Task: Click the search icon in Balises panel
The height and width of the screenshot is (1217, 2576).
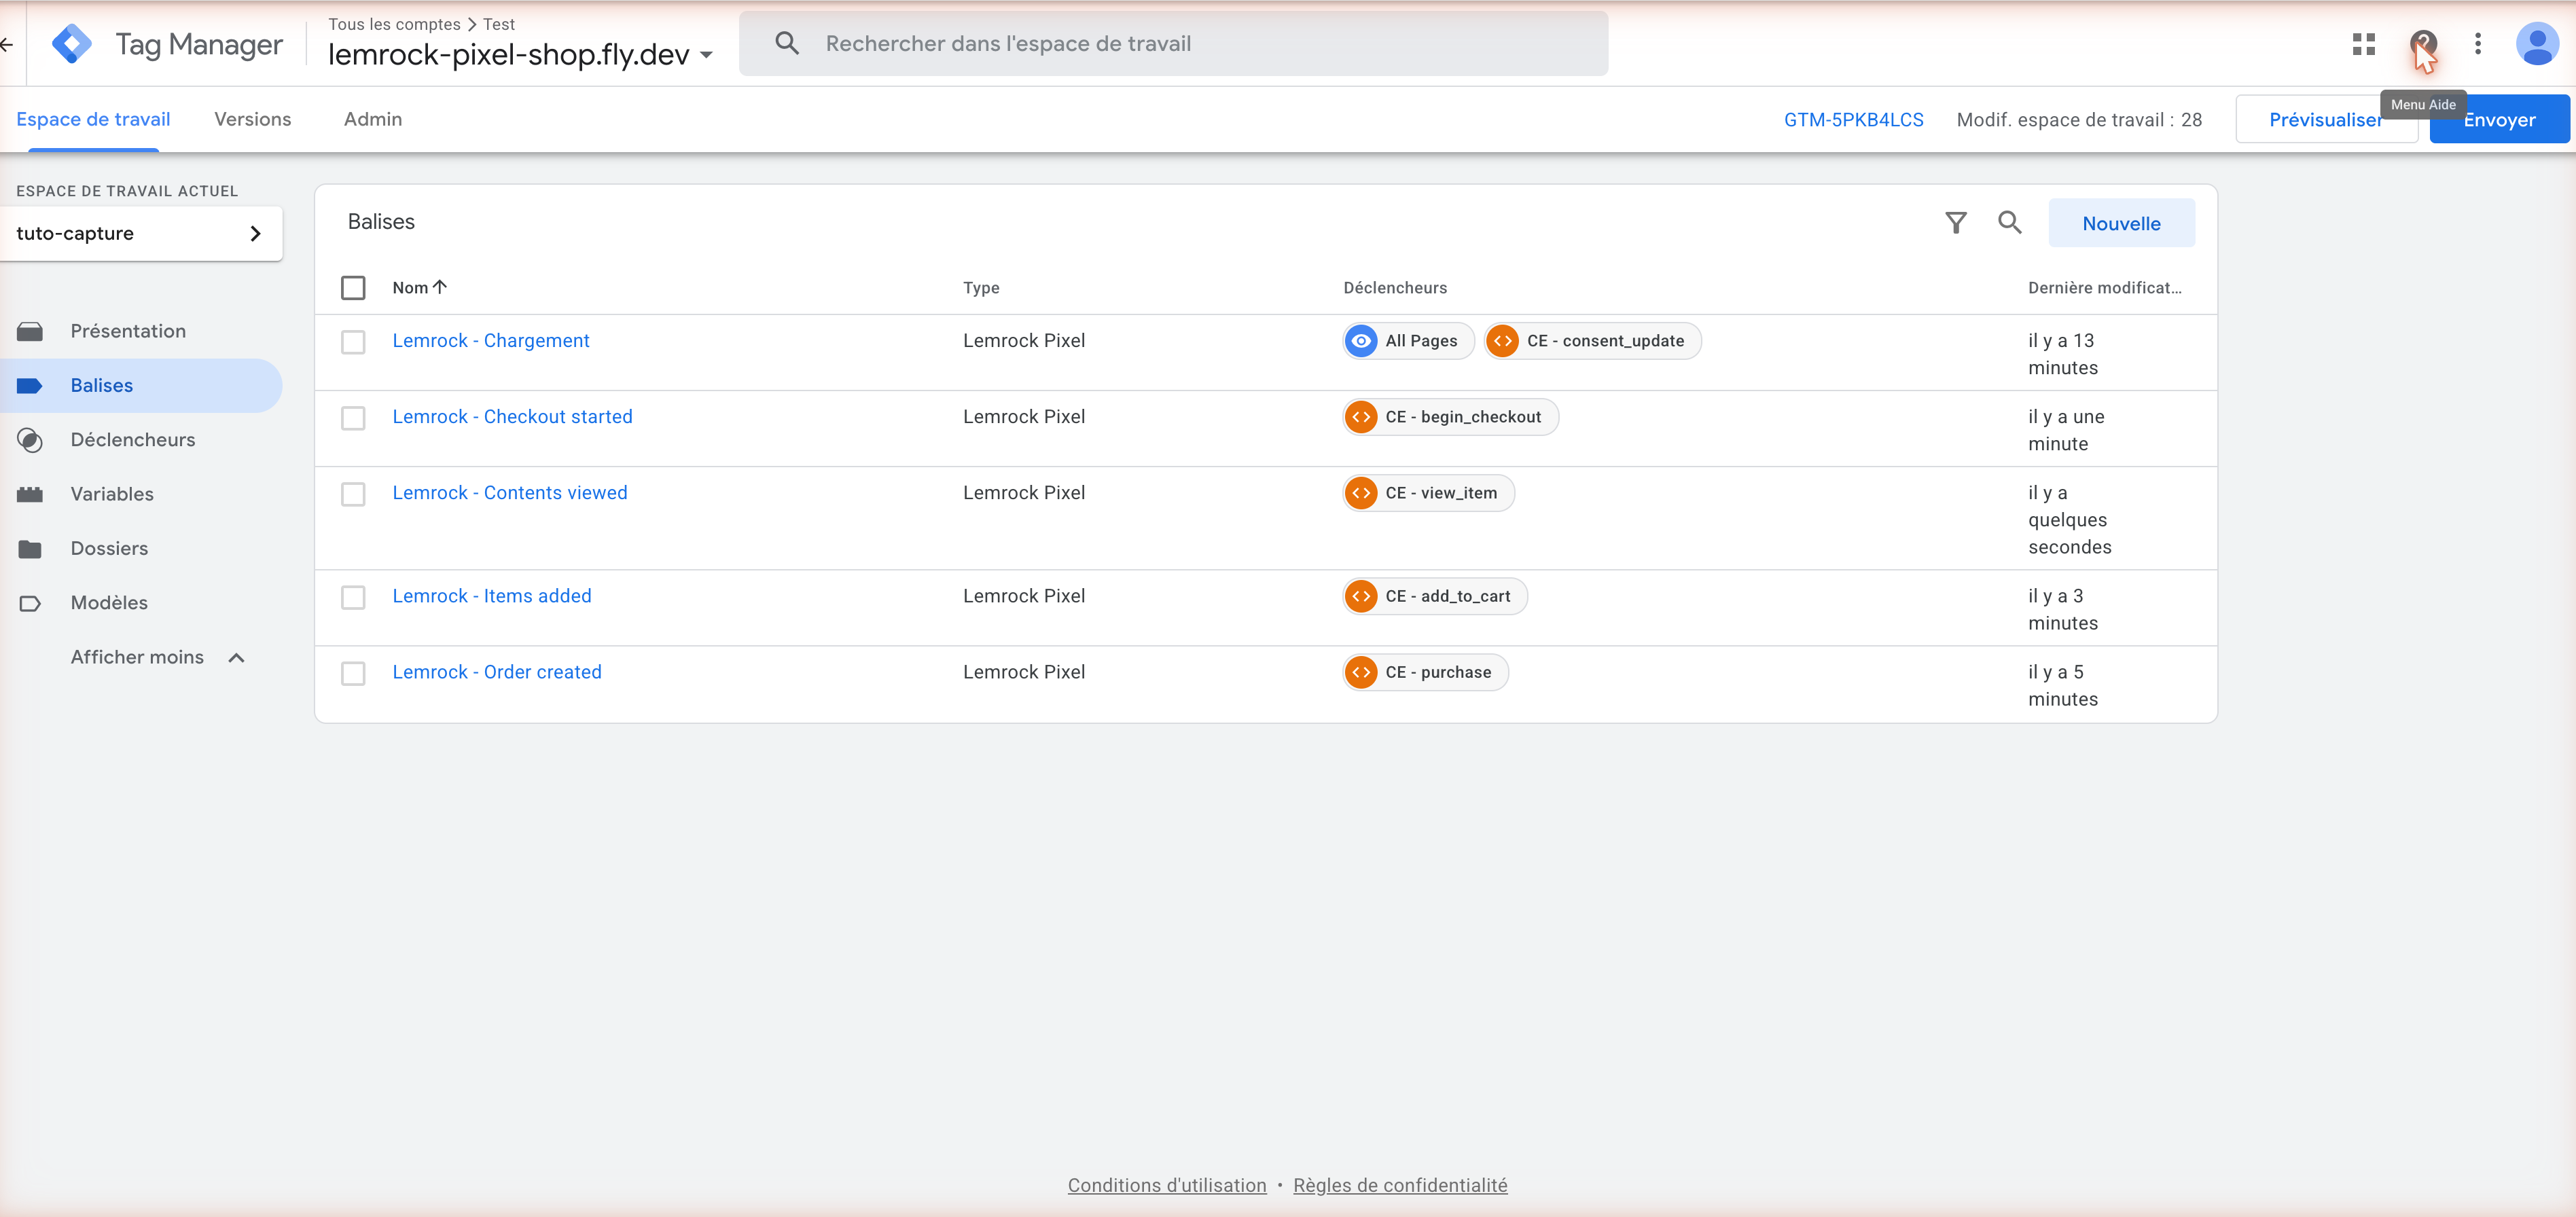Action: pyautogui.click(x=2009, y=222)
